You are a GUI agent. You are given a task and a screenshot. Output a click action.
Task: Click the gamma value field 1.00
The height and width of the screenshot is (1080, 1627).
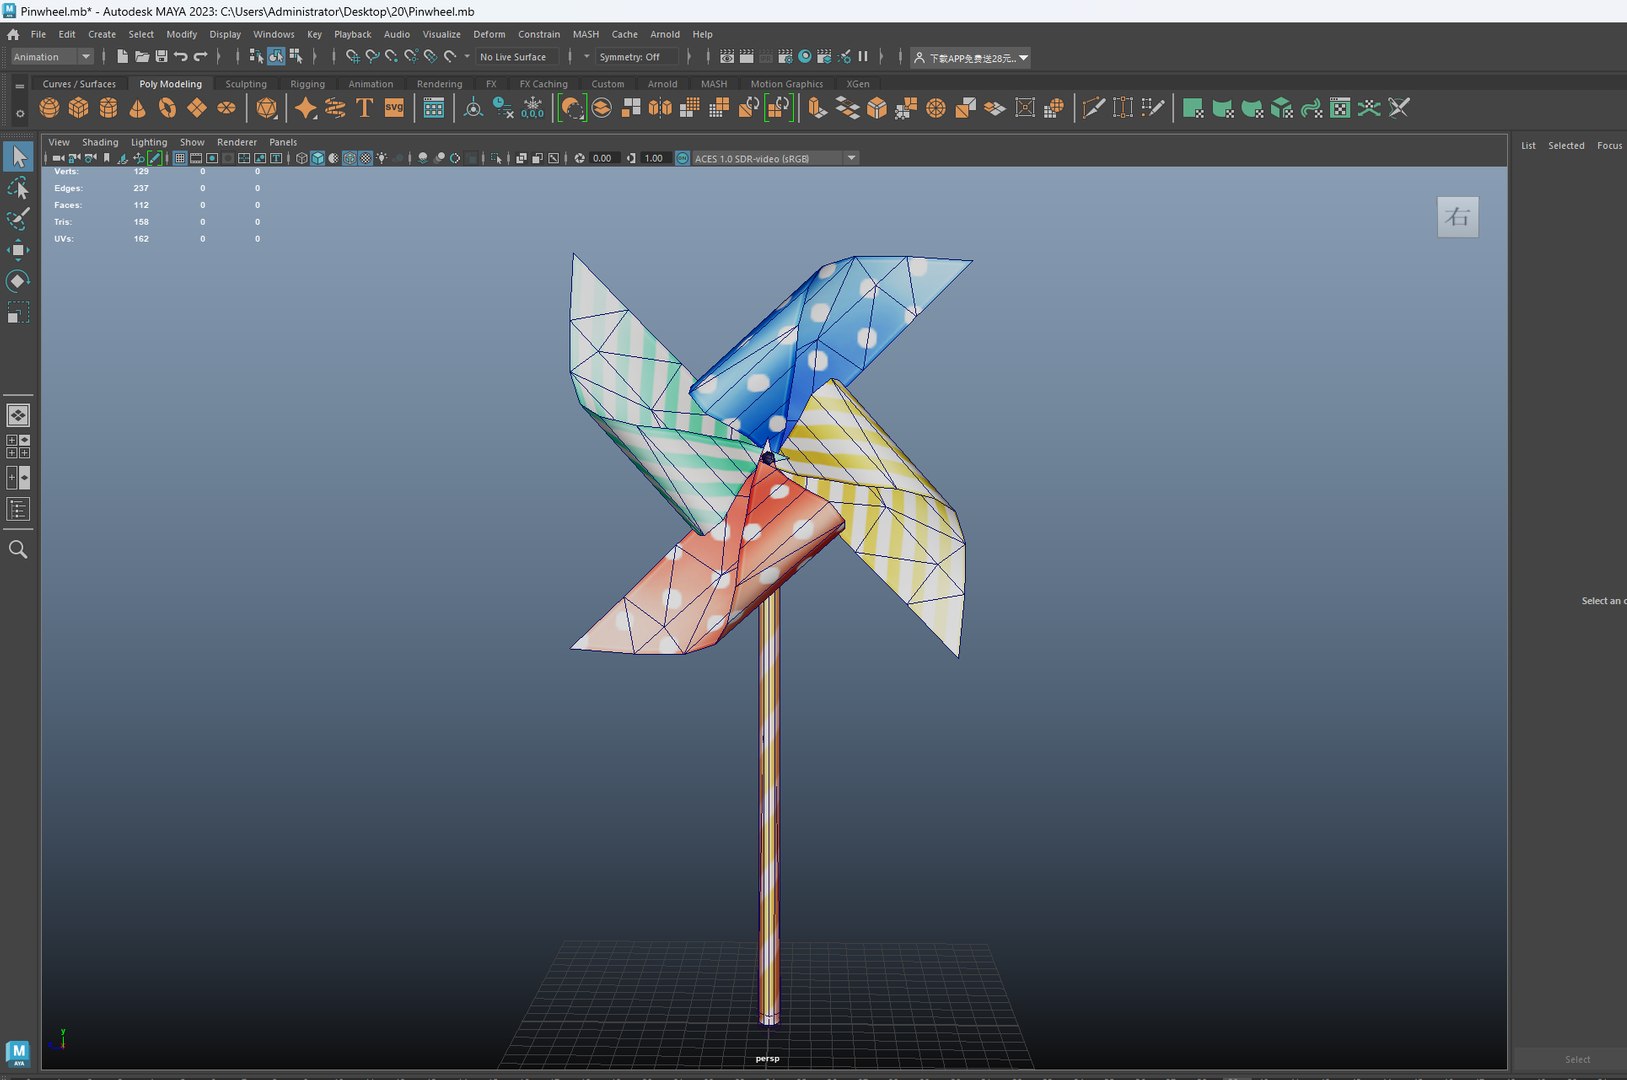[x=654, y=158]
